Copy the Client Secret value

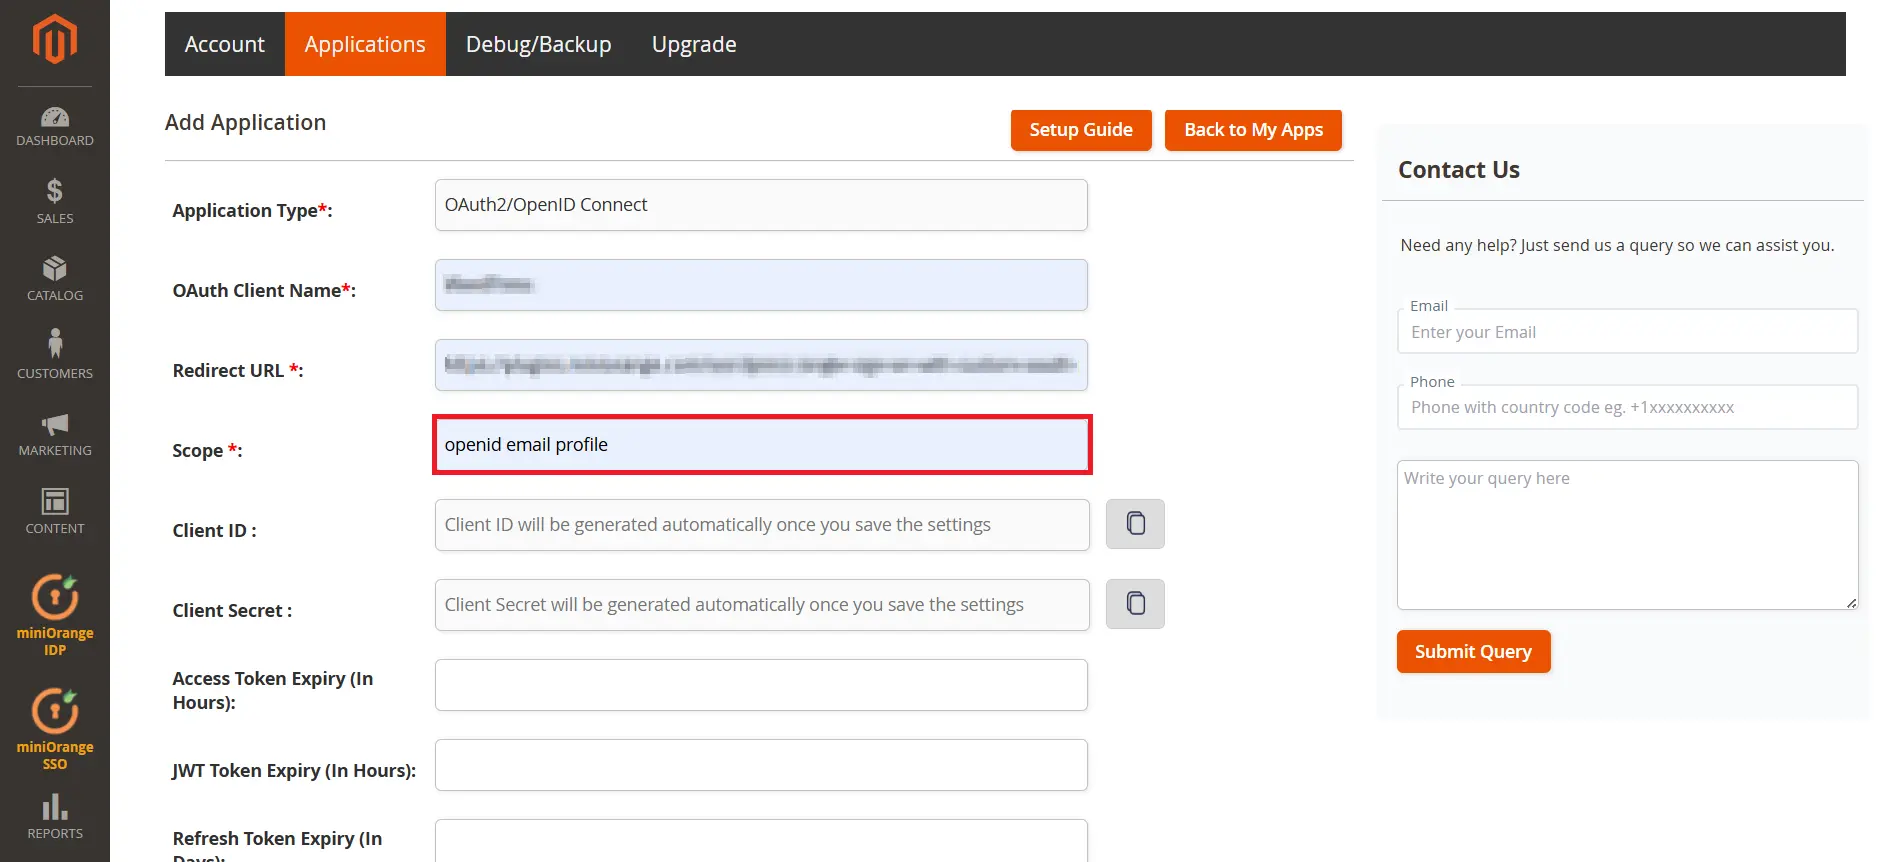tap(1135, 604)
